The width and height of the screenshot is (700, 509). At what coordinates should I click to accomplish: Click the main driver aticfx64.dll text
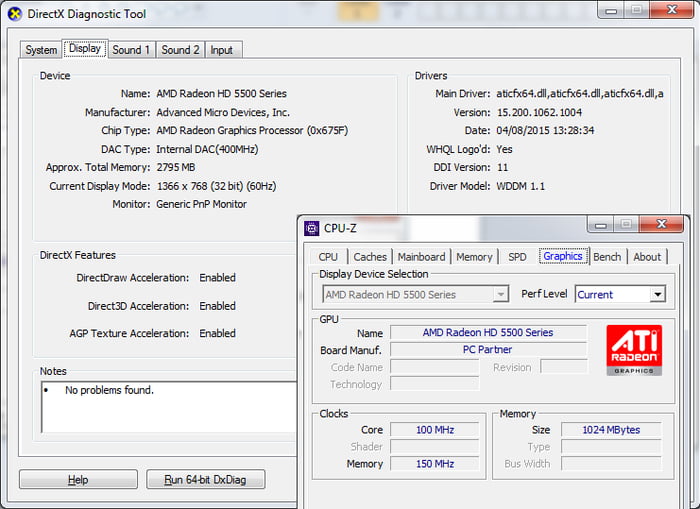tap(580, 94)
